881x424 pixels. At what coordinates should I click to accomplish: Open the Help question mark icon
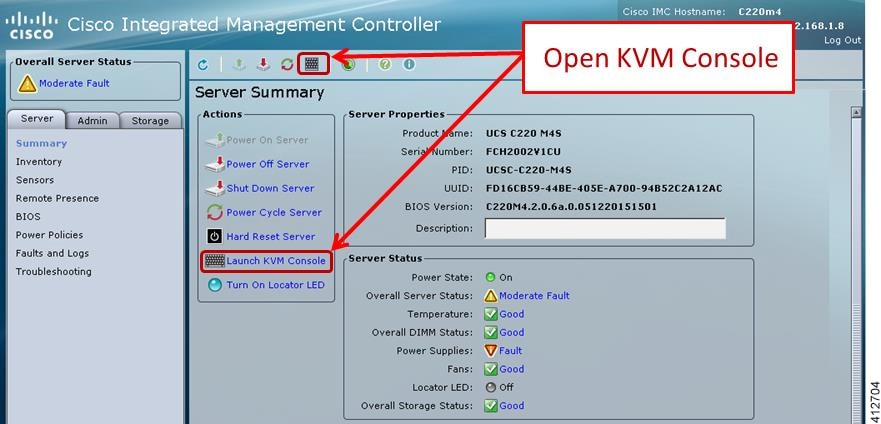click(384, 65)
